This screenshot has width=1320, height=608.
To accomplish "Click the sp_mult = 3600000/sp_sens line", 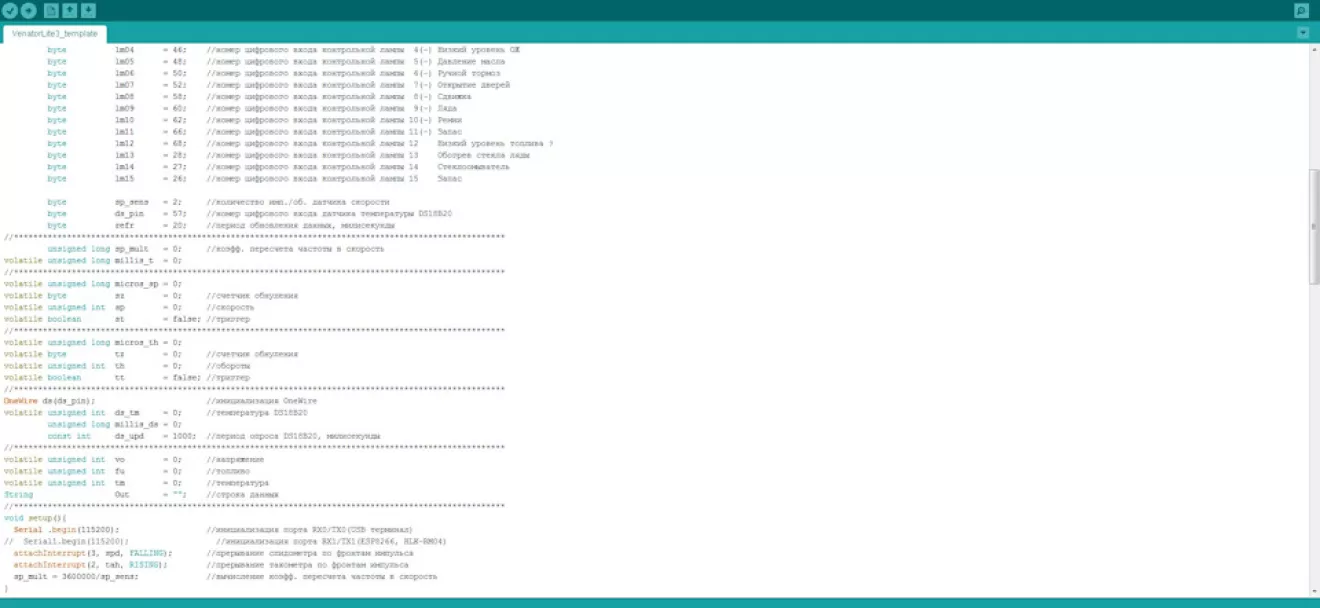I will pyautogui.click(x=75, y=577).
